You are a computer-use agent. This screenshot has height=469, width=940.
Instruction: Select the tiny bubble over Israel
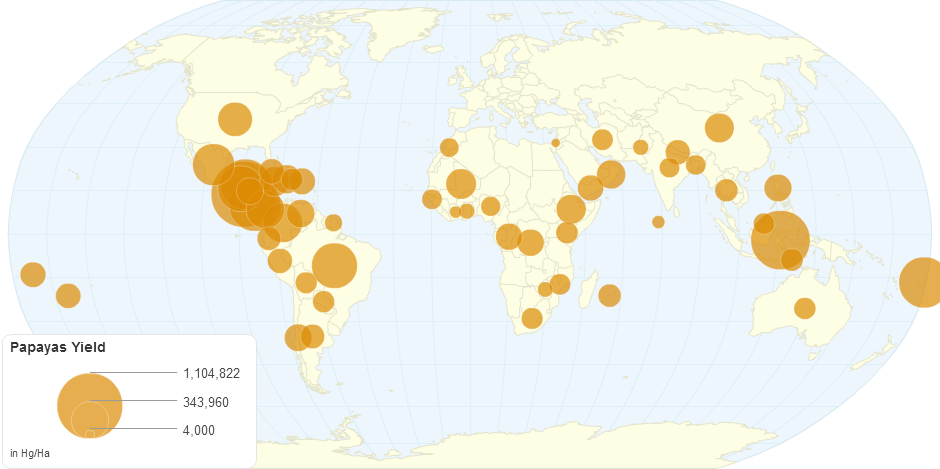click(555, 143)
